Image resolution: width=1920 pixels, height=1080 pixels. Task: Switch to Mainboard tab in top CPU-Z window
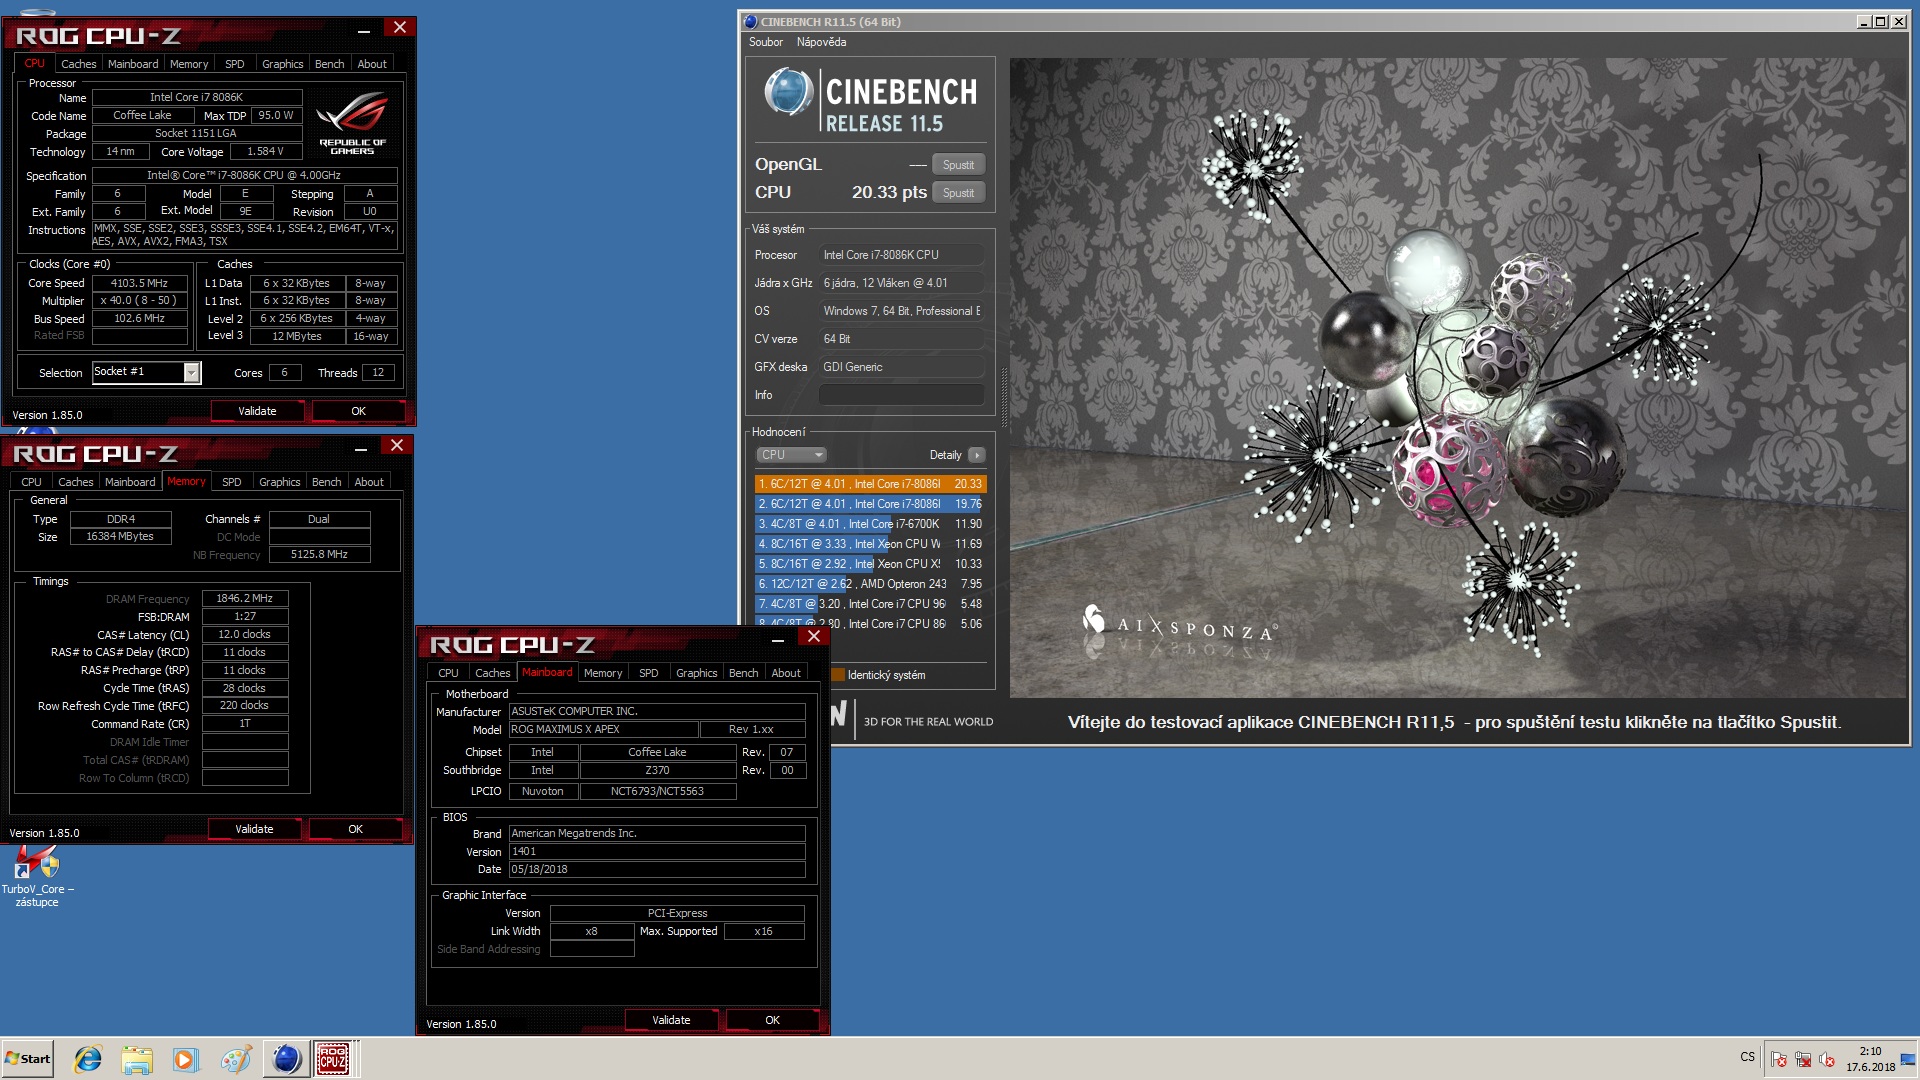click(x=133, y=64)
